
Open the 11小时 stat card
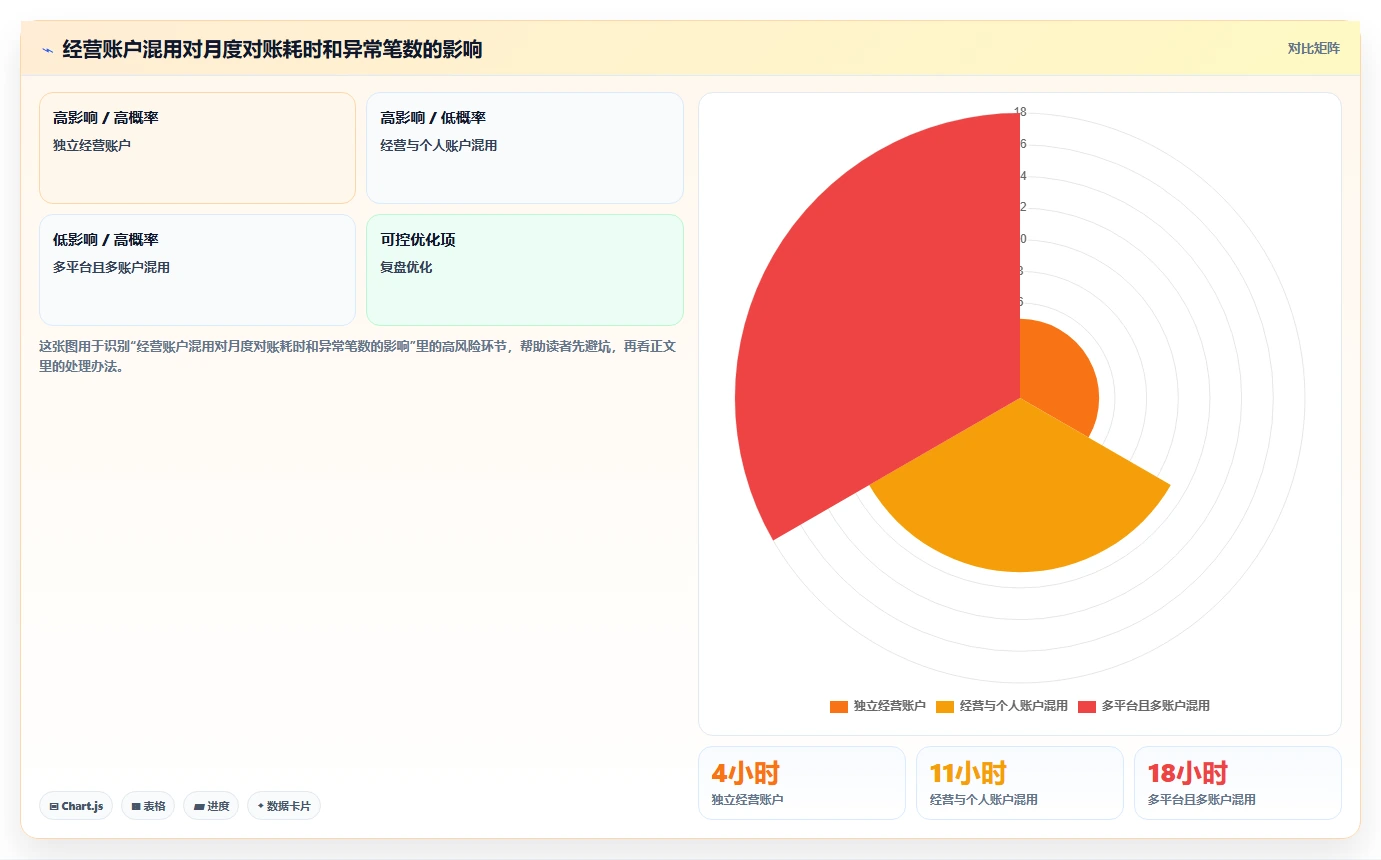tap(1020, 783)
